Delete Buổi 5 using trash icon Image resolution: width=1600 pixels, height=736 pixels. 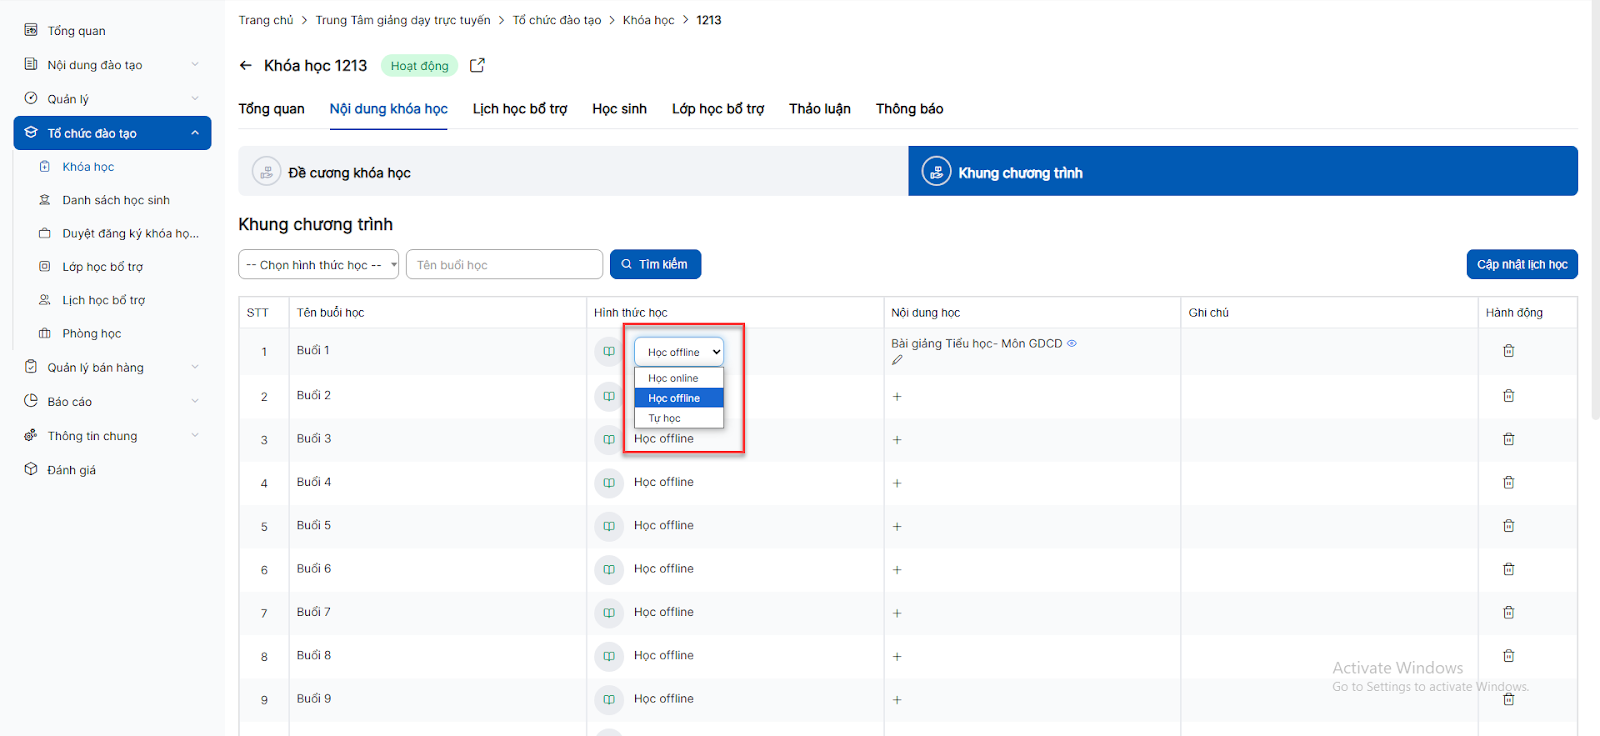pyautogui.click(x=1508, y=526)
